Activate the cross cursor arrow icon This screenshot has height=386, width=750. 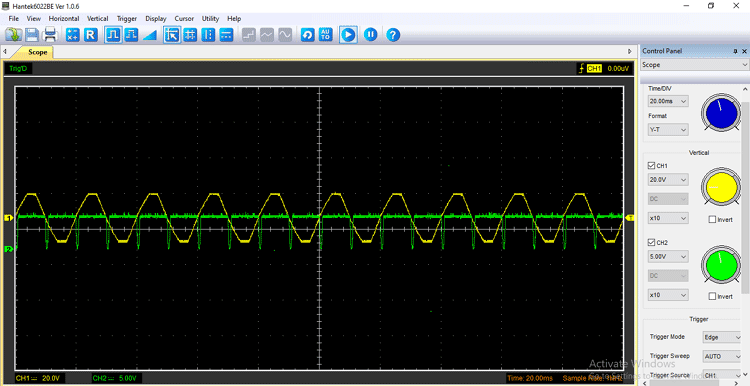pyautogui.click(x=172, y=35)
